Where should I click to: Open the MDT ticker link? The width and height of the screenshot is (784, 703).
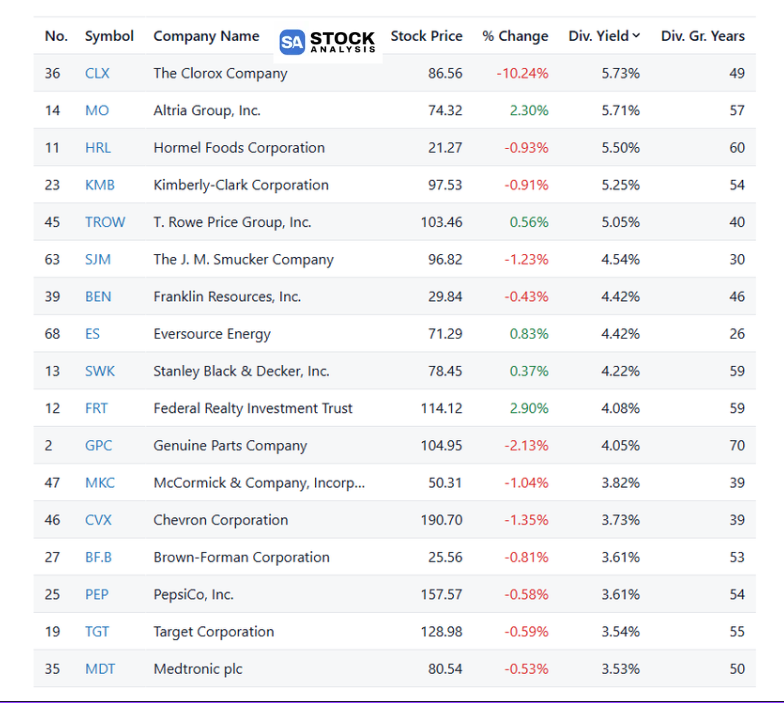(x=100, y=669)
